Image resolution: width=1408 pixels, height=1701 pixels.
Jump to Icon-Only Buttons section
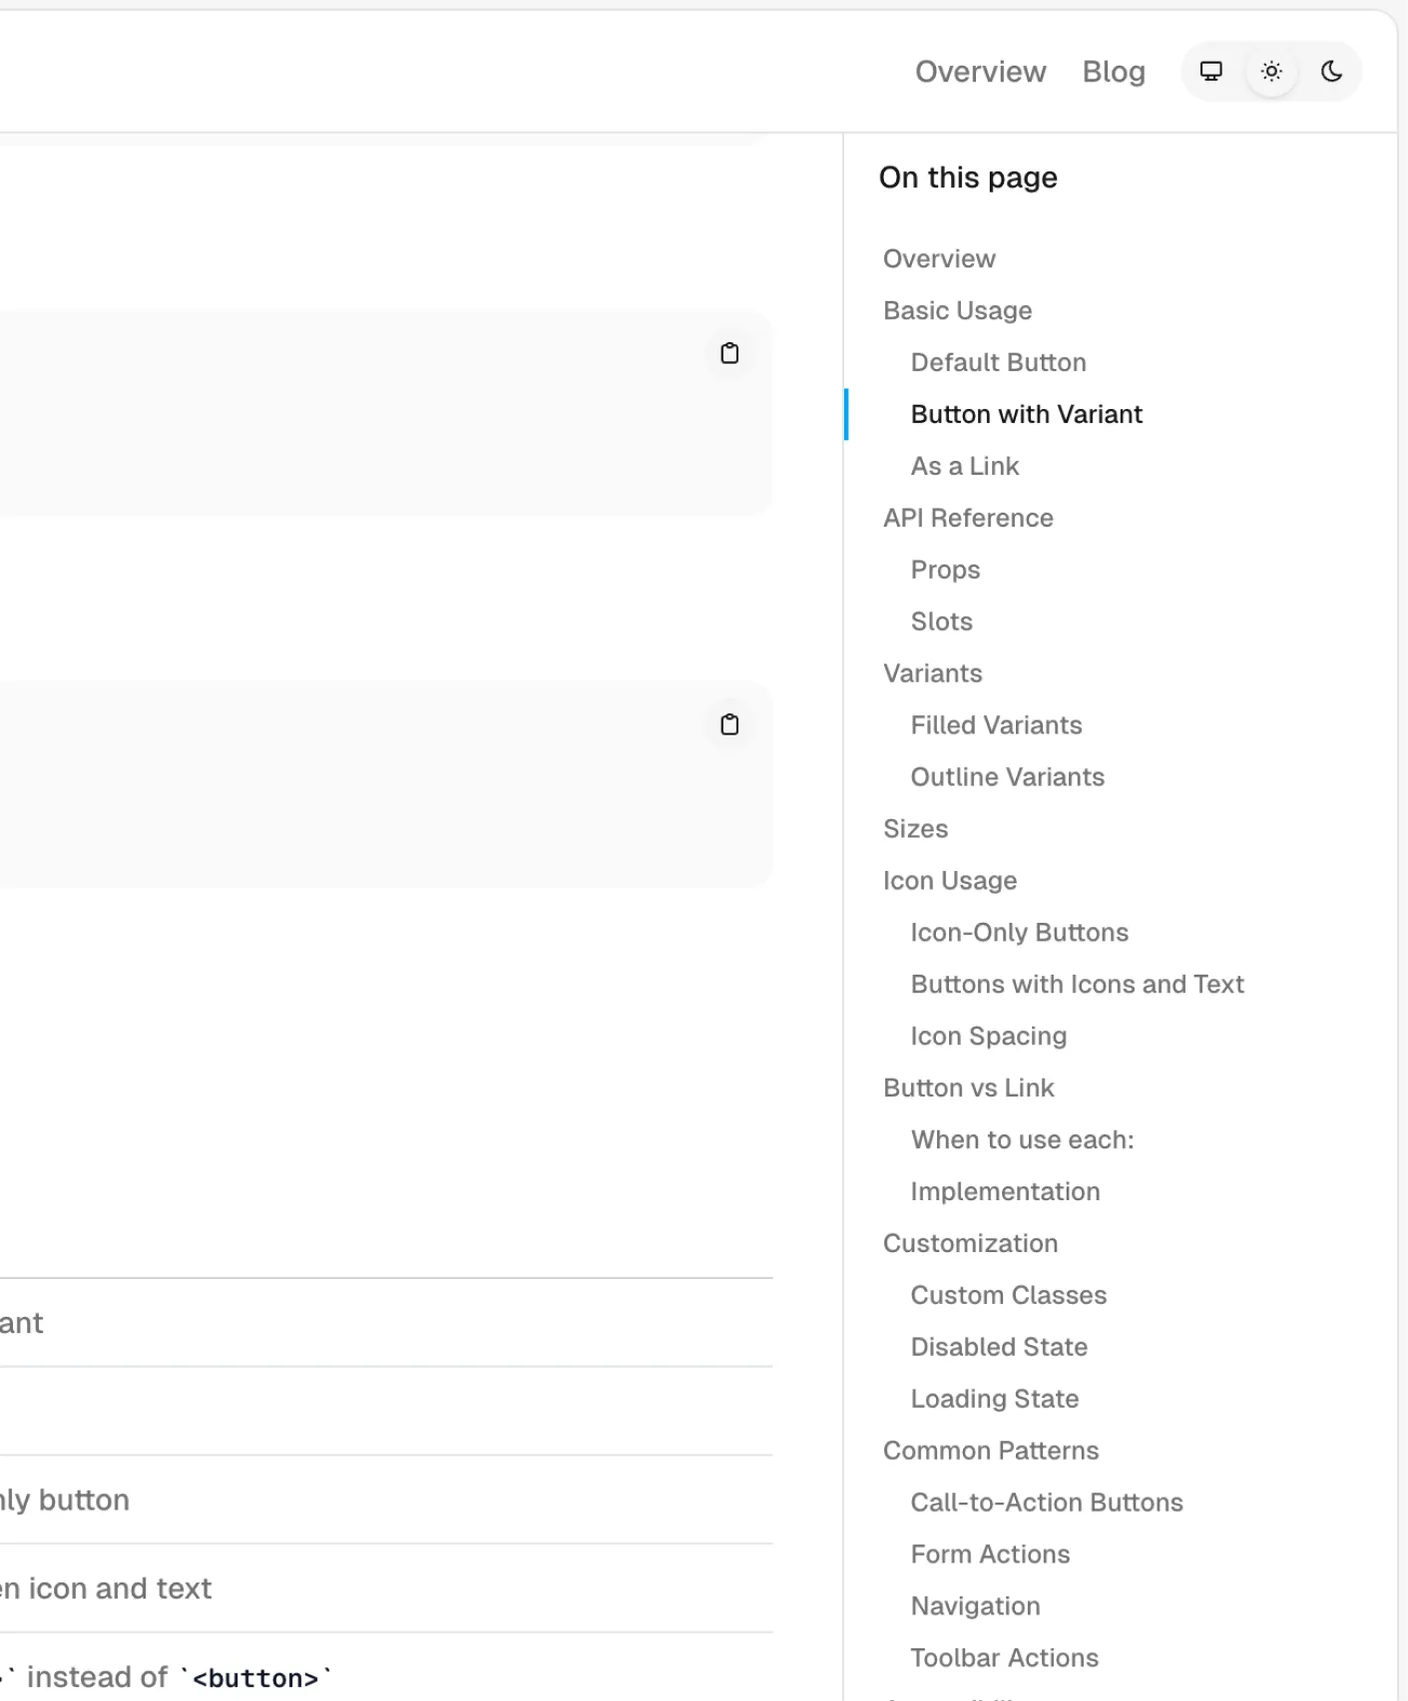point(1019,933)
